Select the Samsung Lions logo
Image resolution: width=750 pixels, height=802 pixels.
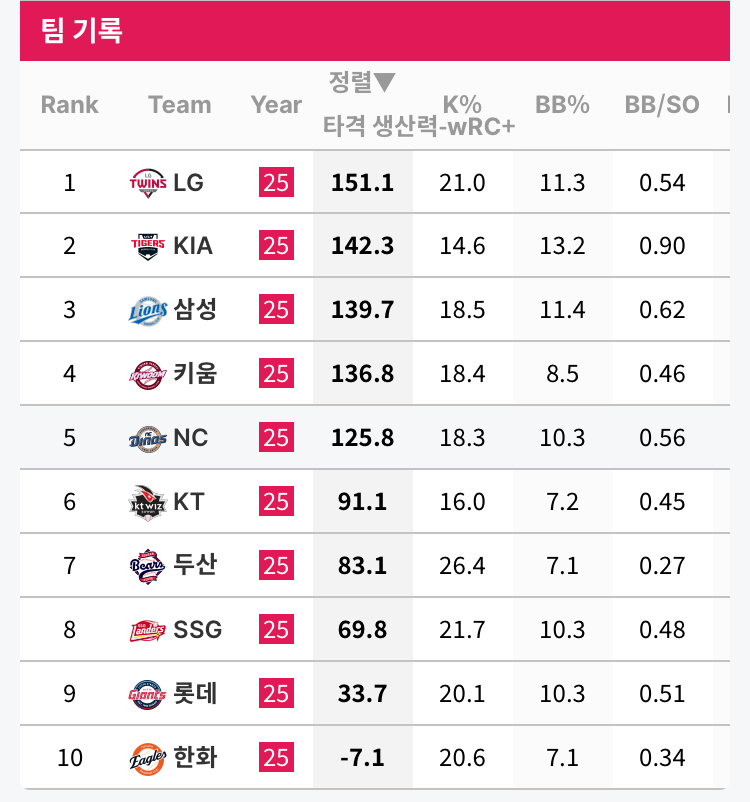148,310
